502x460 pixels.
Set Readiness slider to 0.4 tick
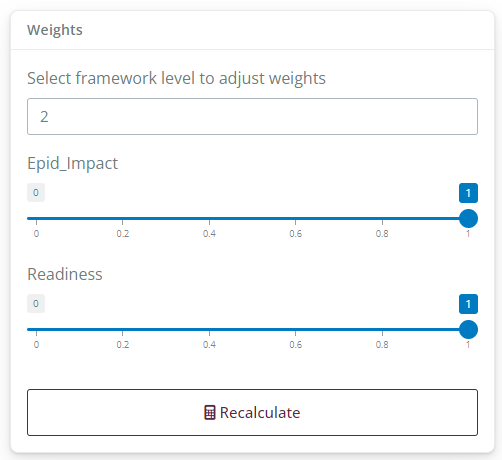209,330
